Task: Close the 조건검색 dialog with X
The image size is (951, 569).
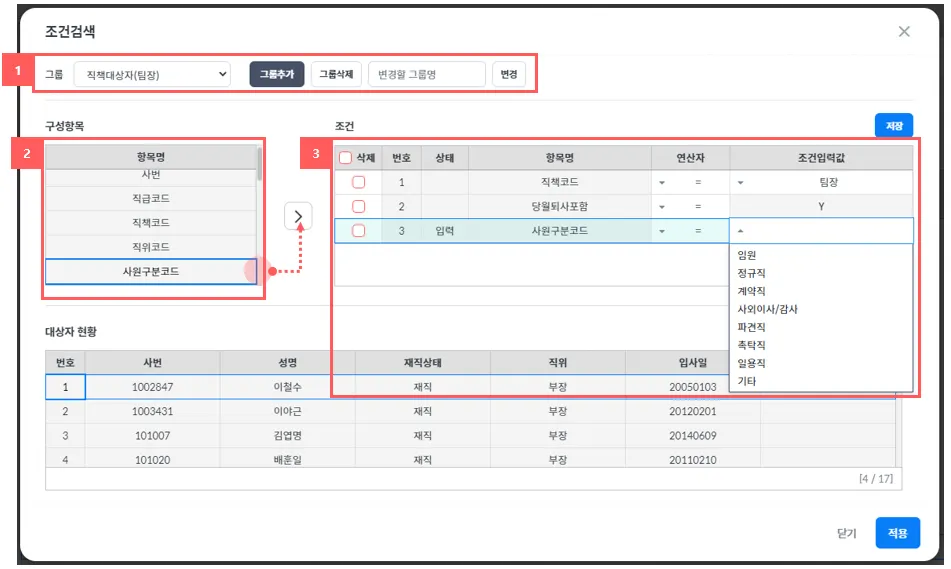Action: tap(904, 32)
